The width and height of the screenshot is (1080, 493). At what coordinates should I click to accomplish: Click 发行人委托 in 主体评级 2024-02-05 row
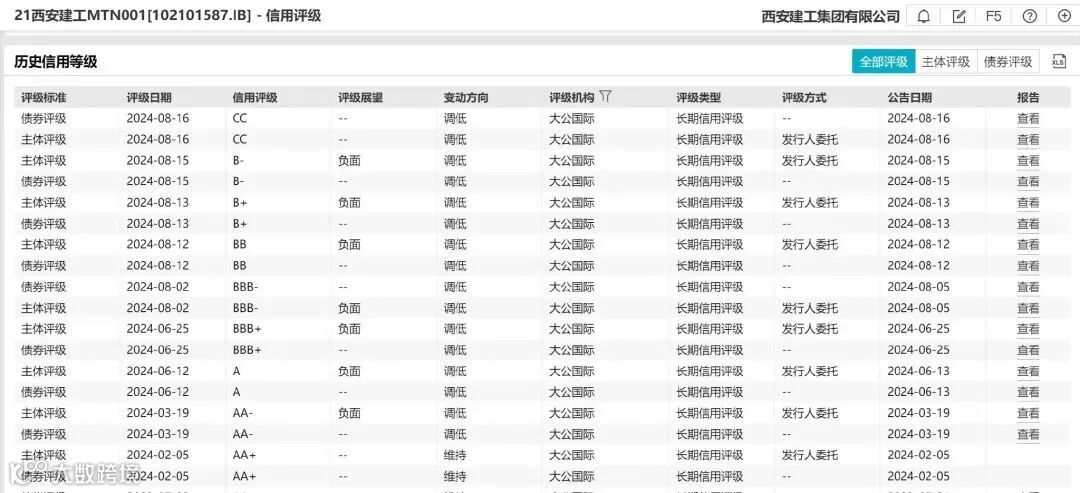[x=810, y=455]
